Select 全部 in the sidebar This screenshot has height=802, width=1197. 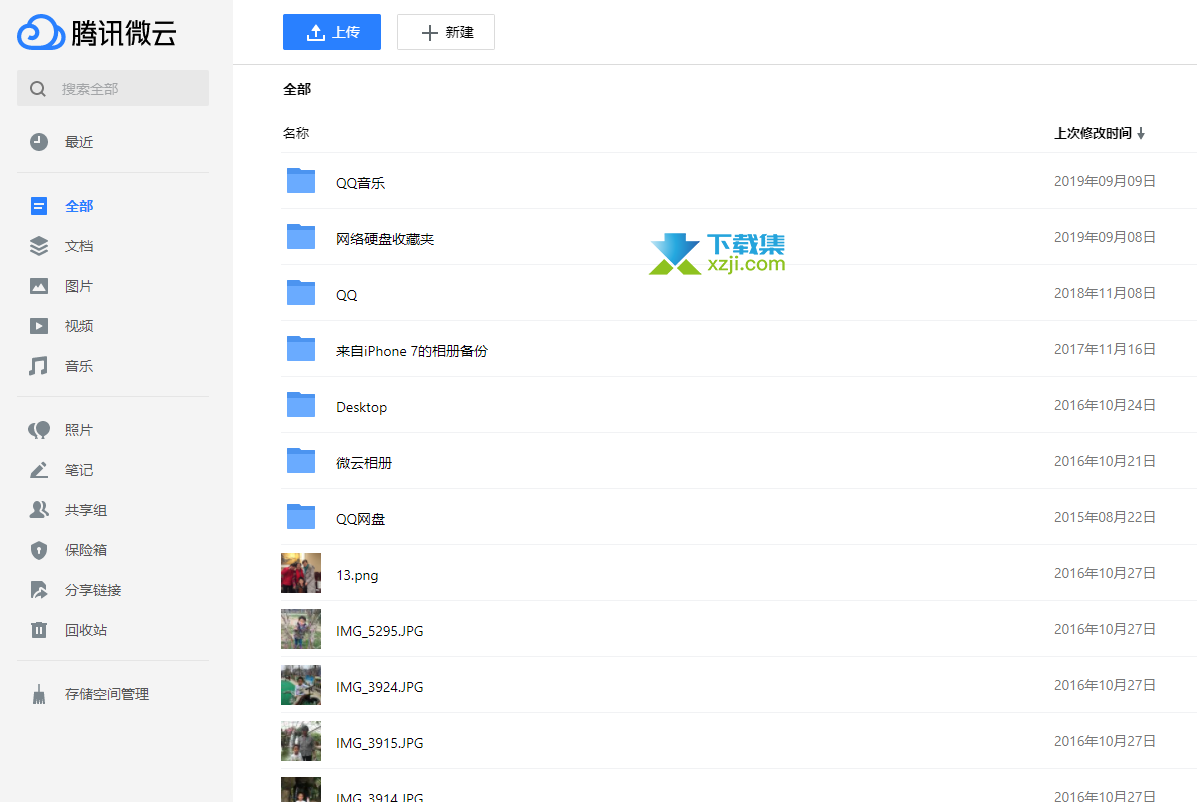79,206
